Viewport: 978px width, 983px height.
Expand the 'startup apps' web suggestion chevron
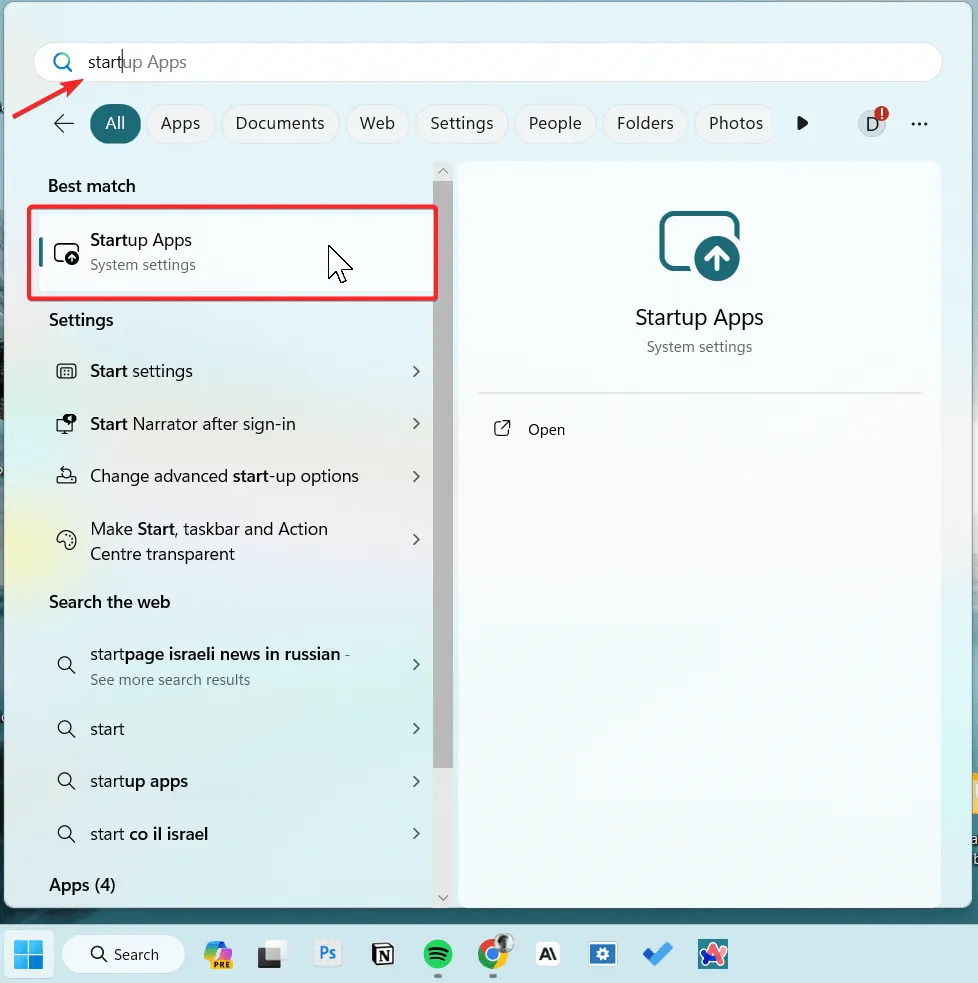(x=416, y=781)
